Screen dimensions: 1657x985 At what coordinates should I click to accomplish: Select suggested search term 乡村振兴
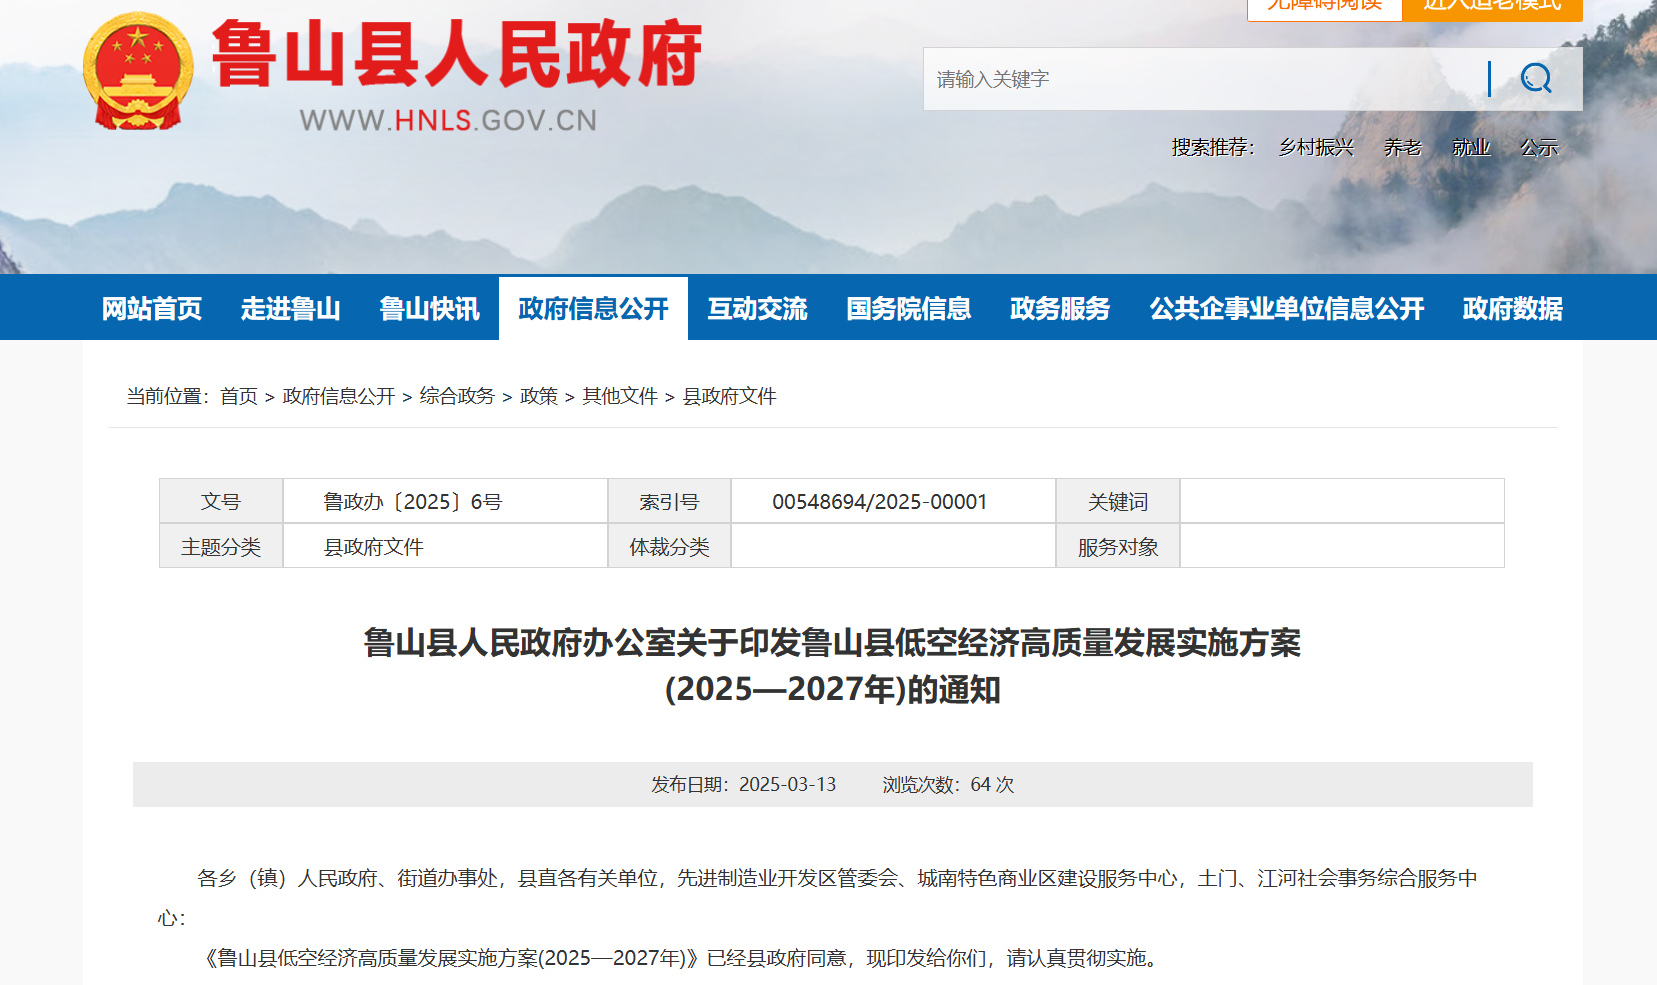click(1316, 147)
